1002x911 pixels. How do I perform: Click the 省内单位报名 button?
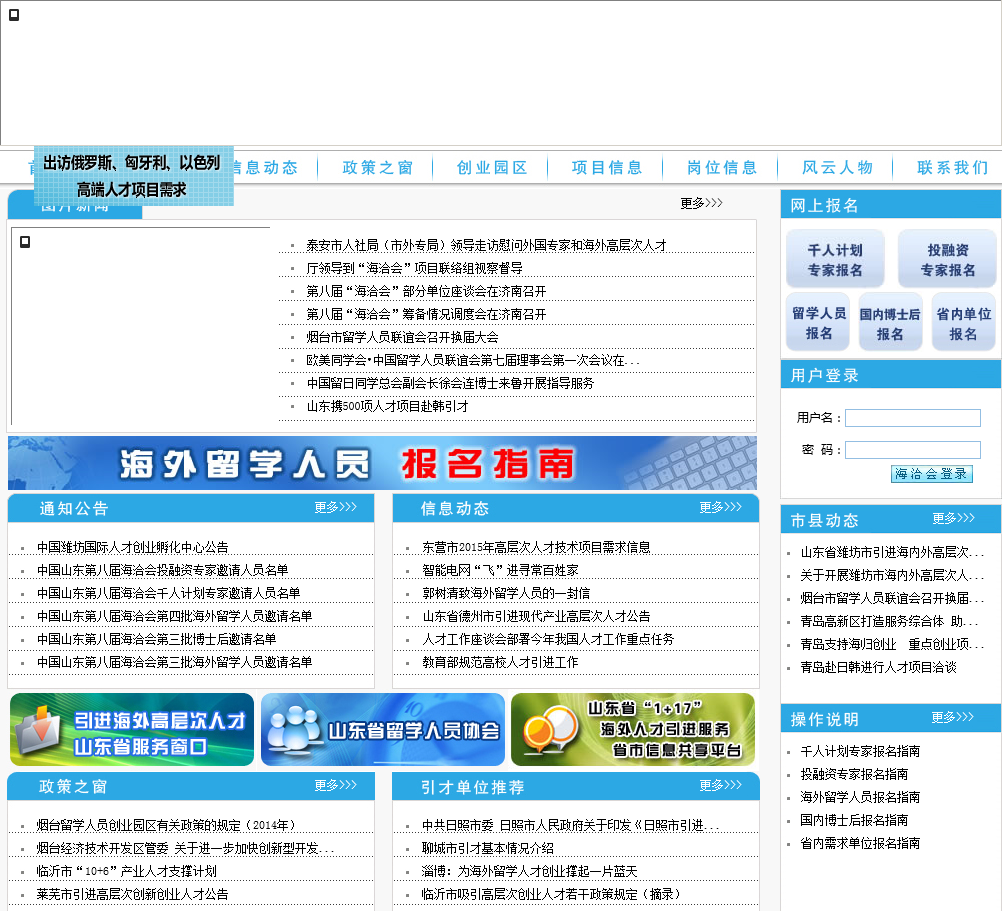(x=963, y=322)
